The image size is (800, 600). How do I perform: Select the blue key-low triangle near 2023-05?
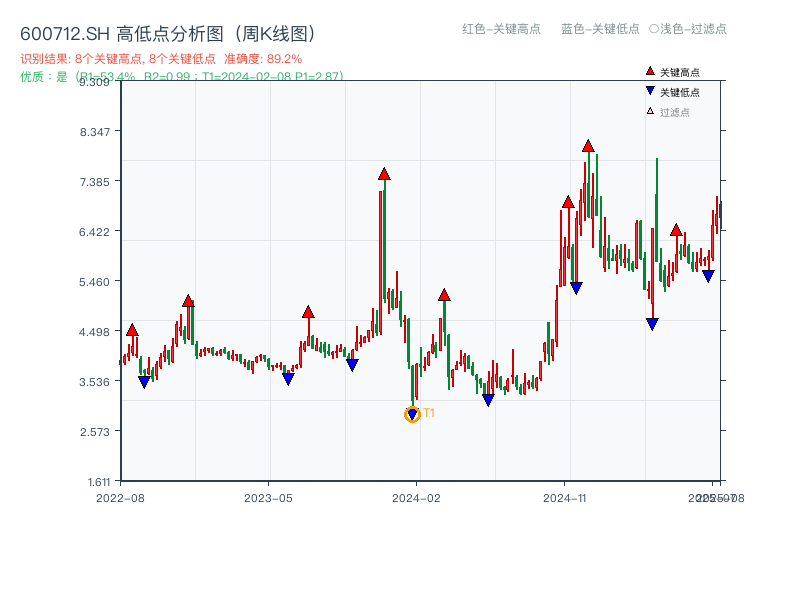[x=289, y=377]
